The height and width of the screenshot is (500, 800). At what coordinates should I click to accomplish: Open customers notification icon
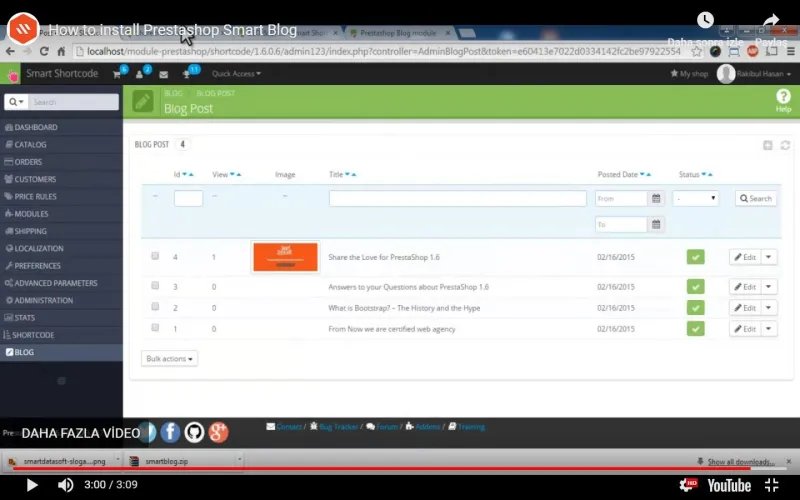coord(140,74)
